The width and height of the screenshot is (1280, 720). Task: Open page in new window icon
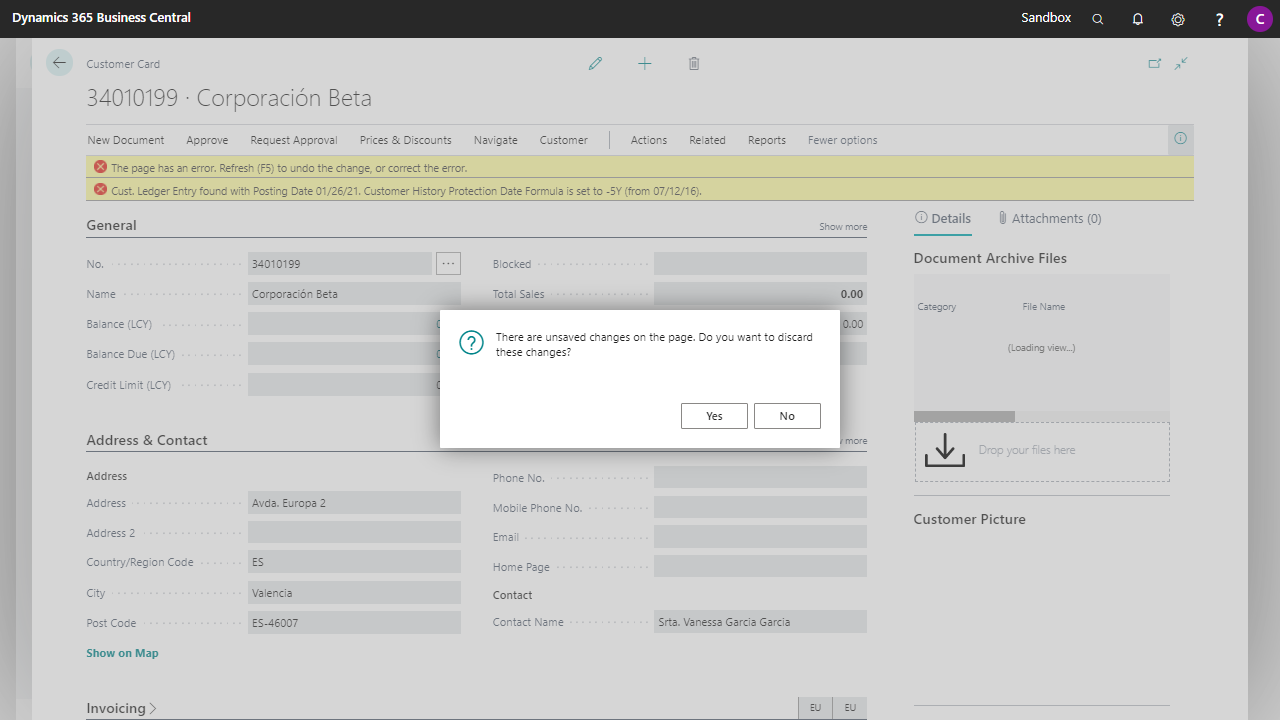(x=1154, y=63)
